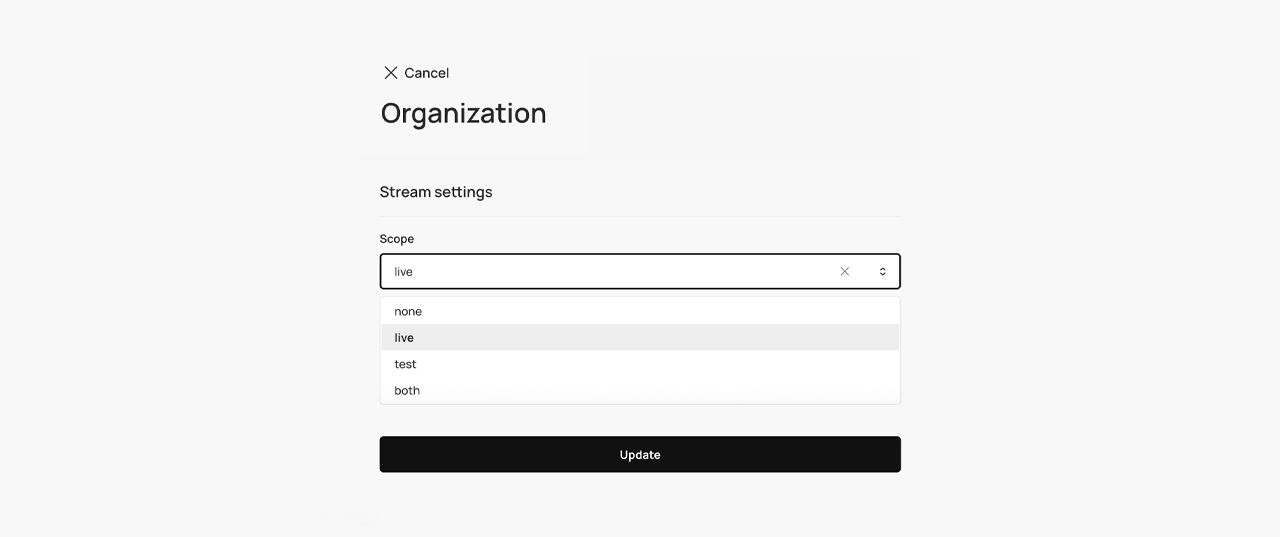The height and width of the screenshot is (537, 1280).
Task: Click the up-down chevron in Scope field
Action: pyautogui.click(x=882, y=271)
